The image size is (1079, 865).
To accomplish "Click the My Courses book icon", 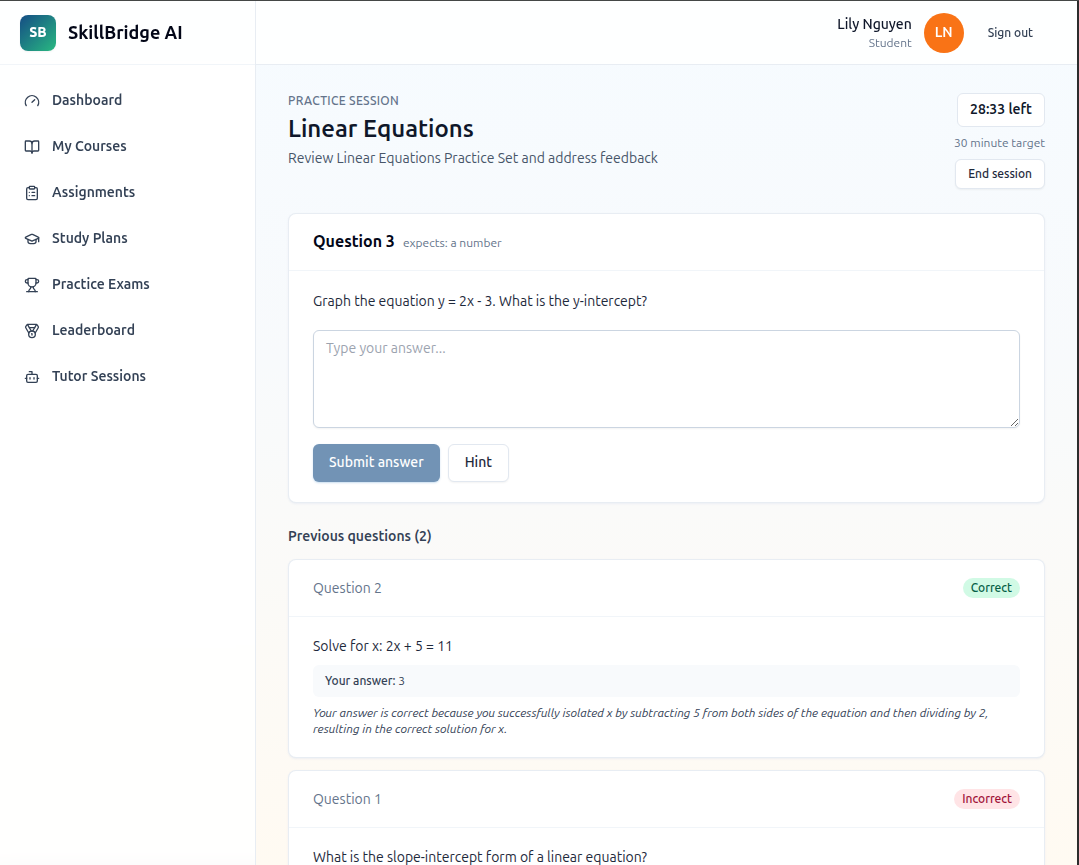I will pyautogui.click(x=32, y=147).
